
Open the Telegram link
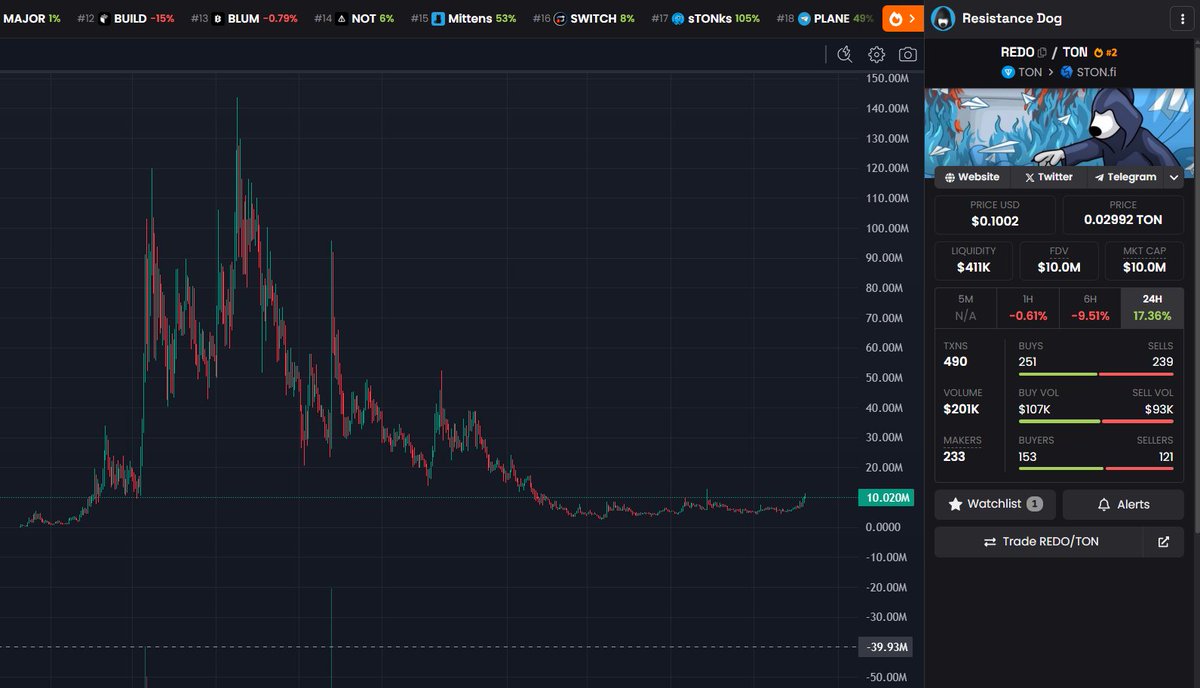(x=1125, y=177)
